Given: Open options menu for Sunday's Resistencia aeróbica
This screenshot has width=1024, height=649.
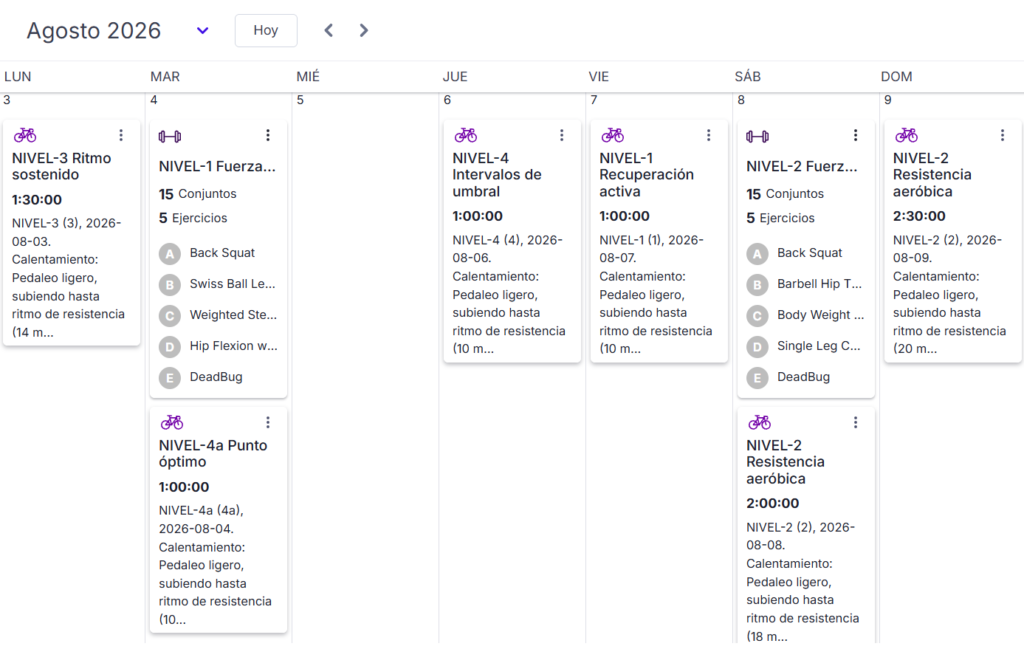Looking at the screenshot, I should pos(1002,135).
